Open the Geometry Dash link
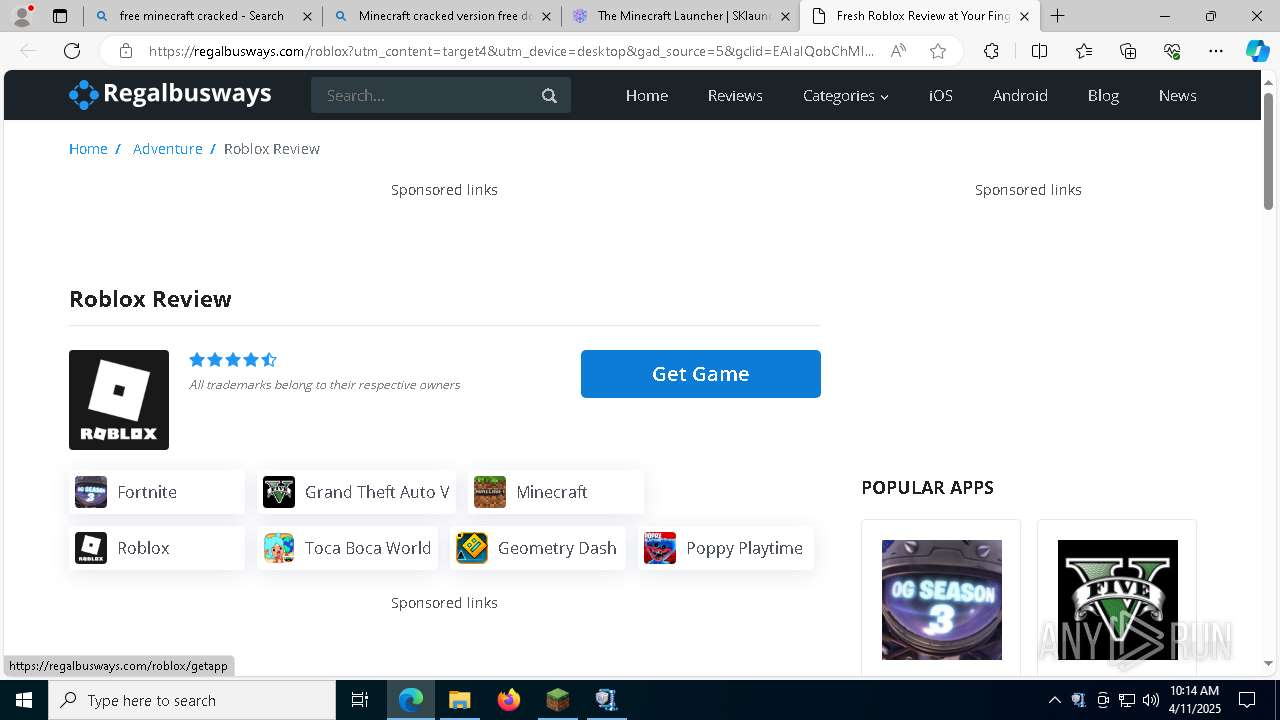1280x720 pixels. tap(538, 548)
